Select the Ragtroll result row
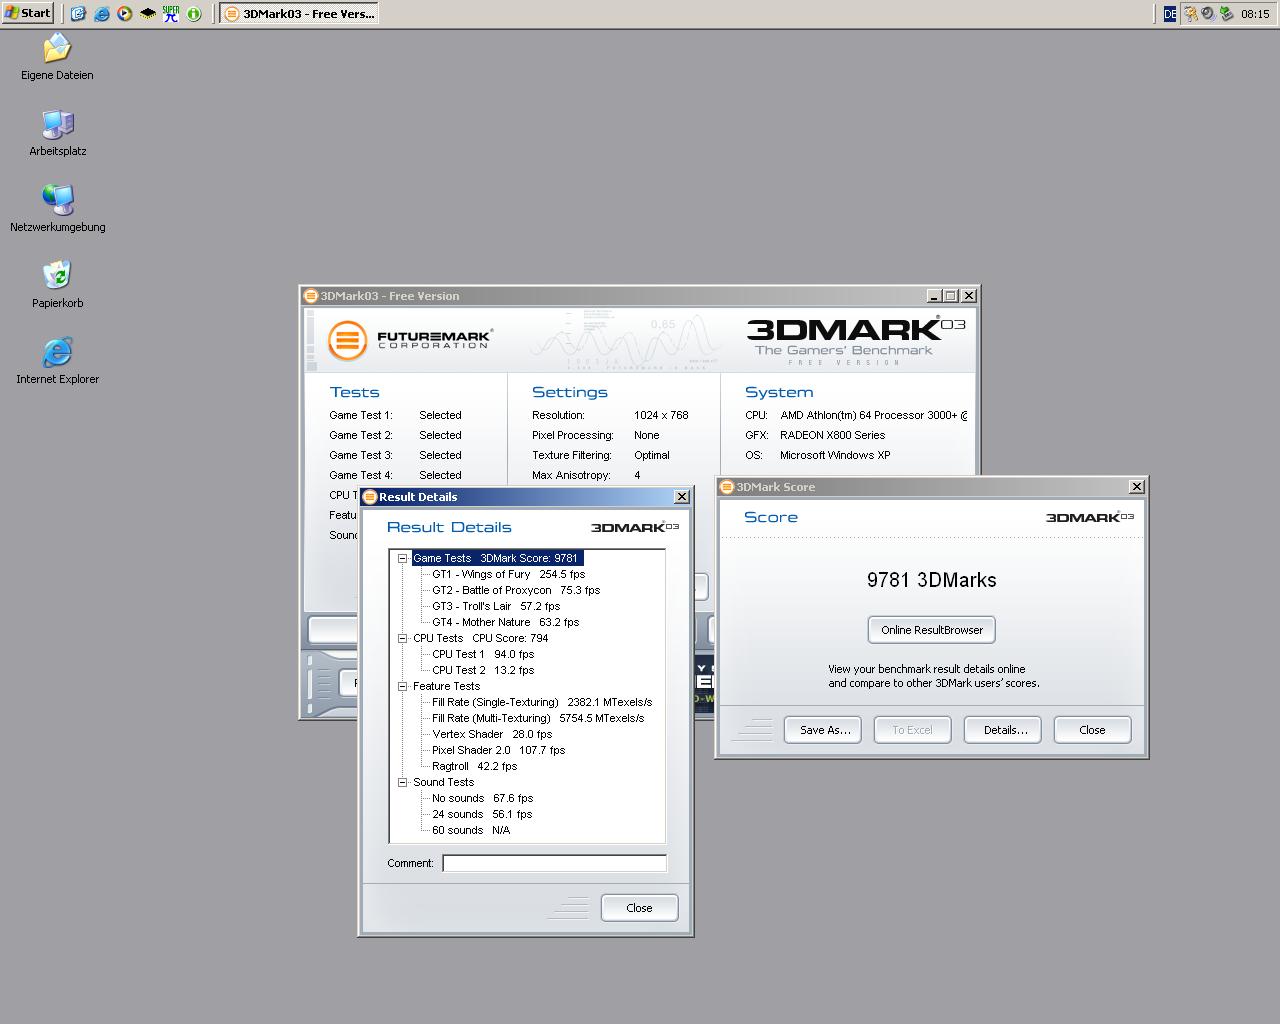This screenshot has width=1280, height=1024. [474, 766]
